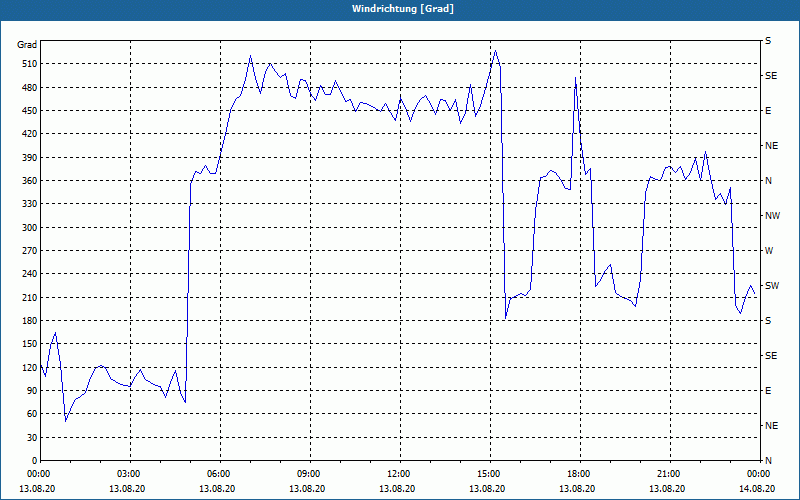Select the 30 value on the degree axis
The image size is (800, 500).
pos(32,437)
